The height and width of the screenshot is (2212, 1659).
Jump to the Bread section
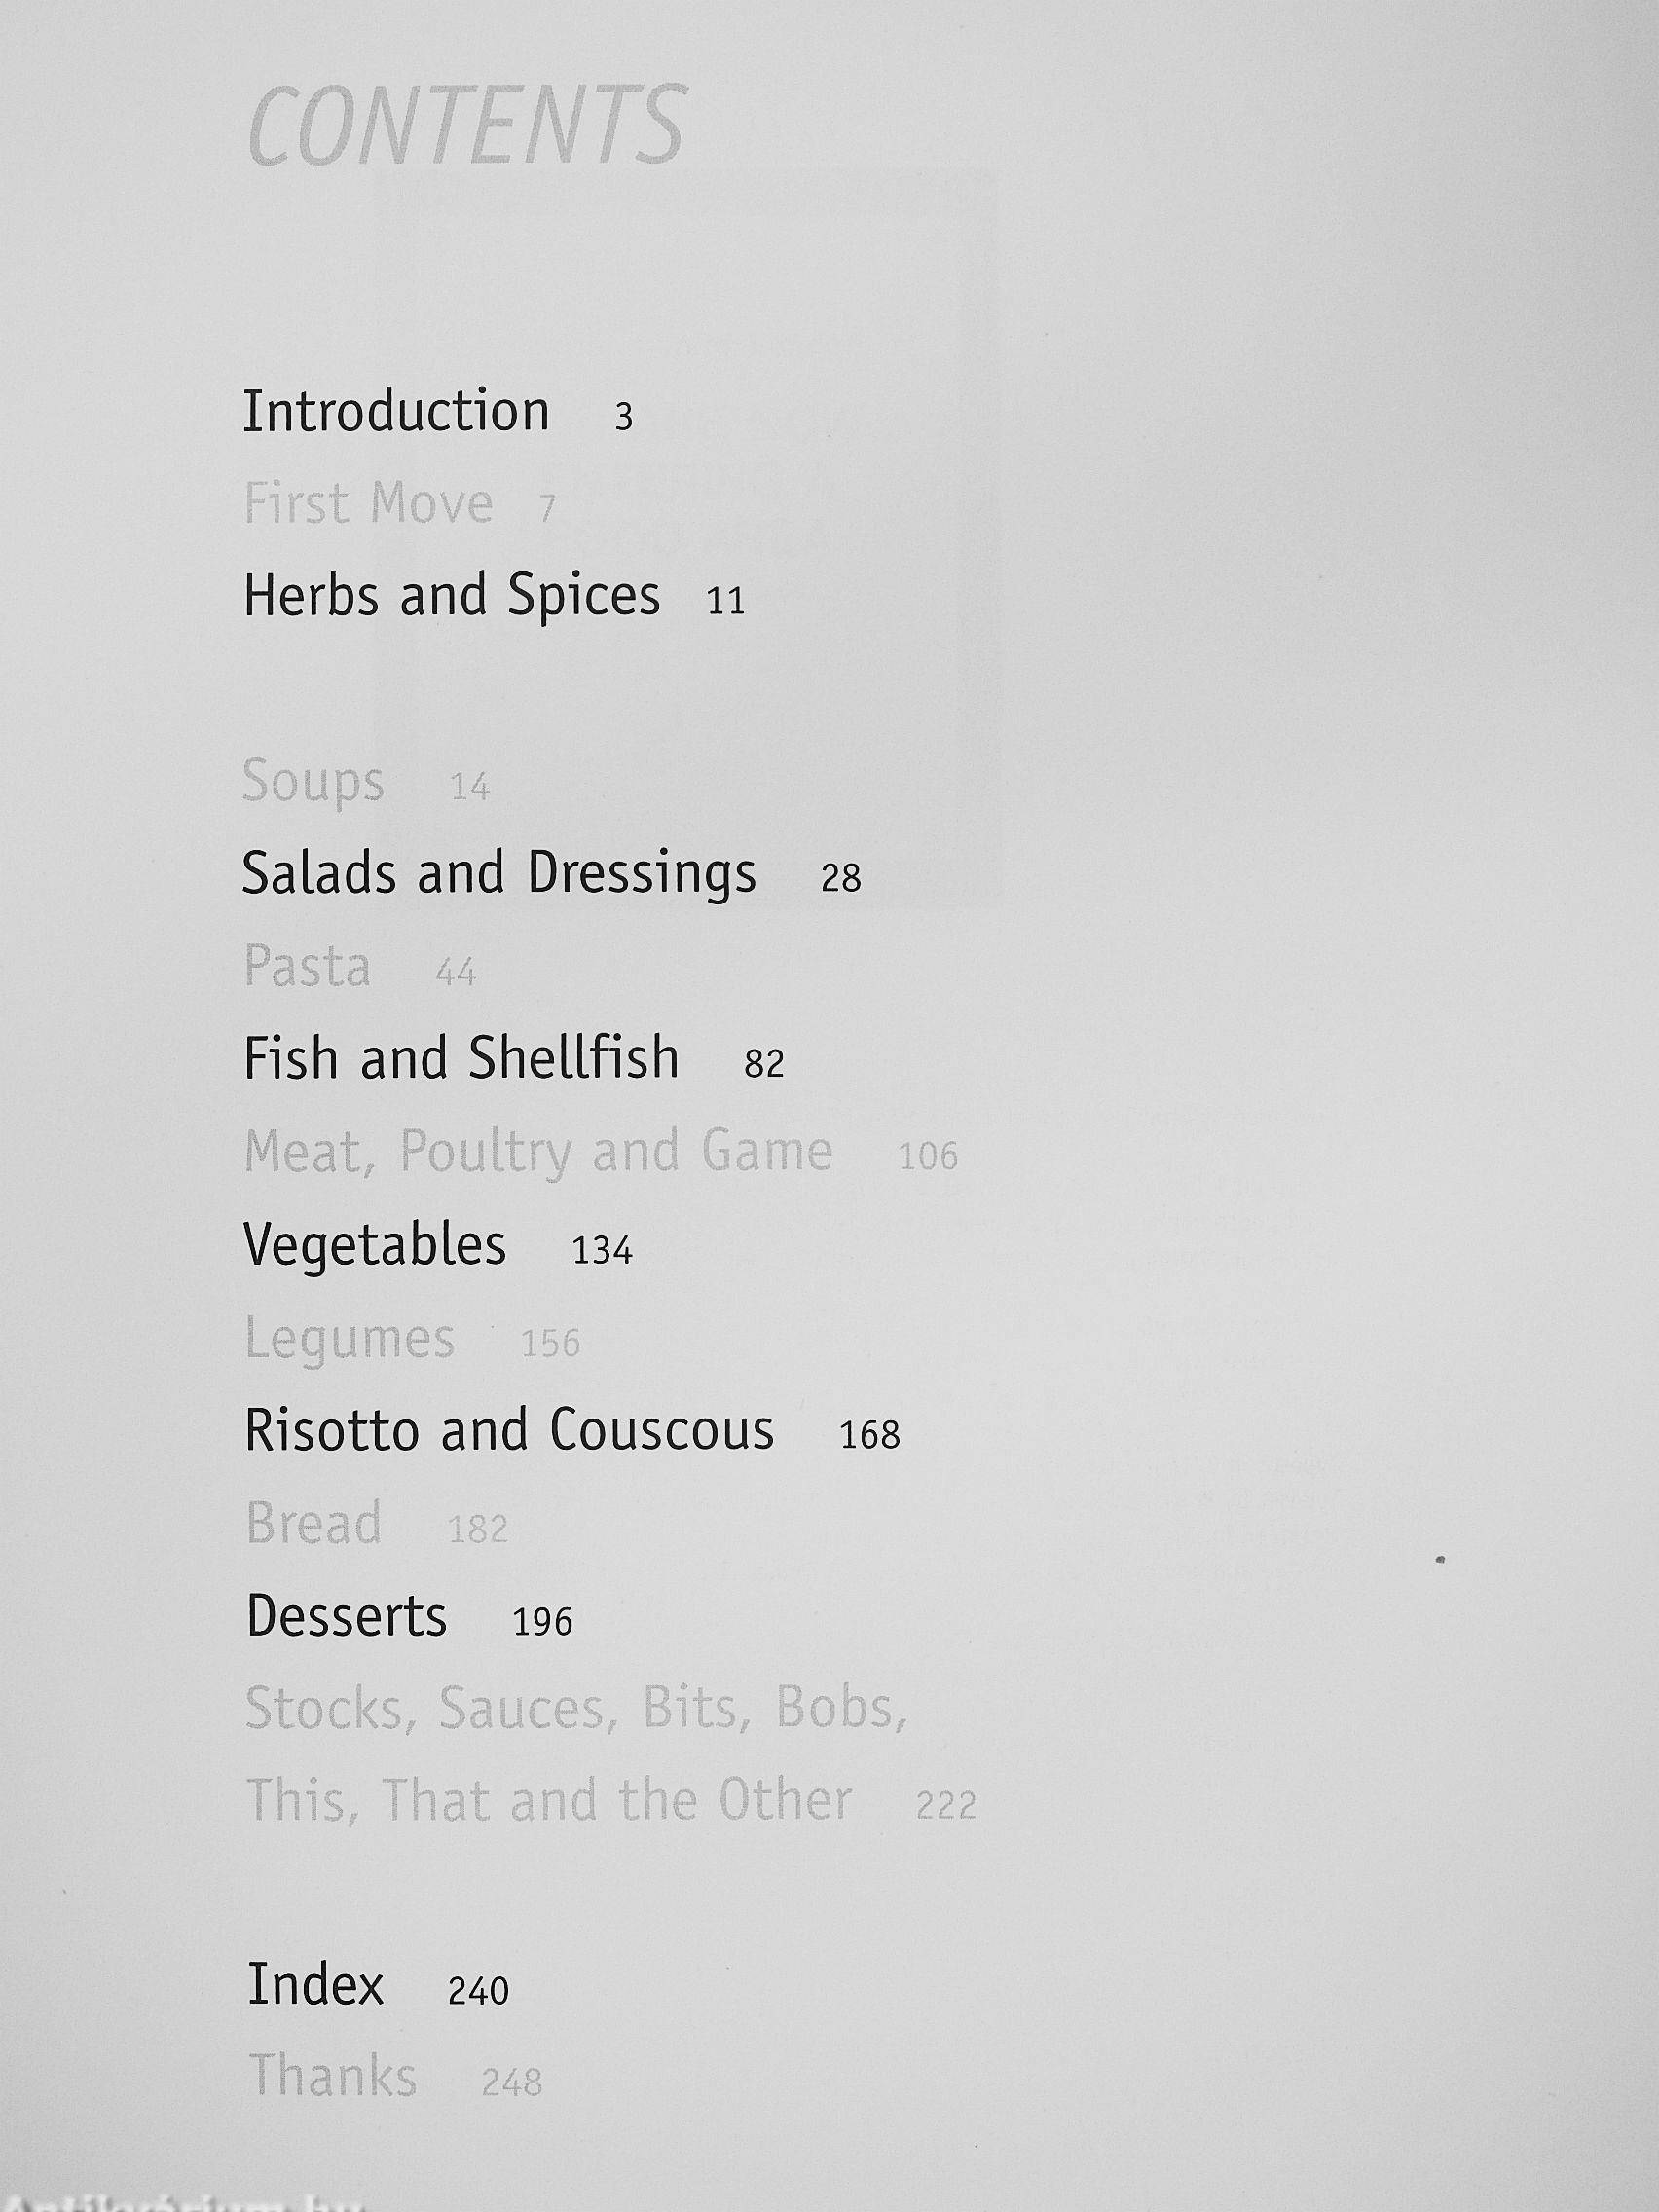pos(314,1523)
